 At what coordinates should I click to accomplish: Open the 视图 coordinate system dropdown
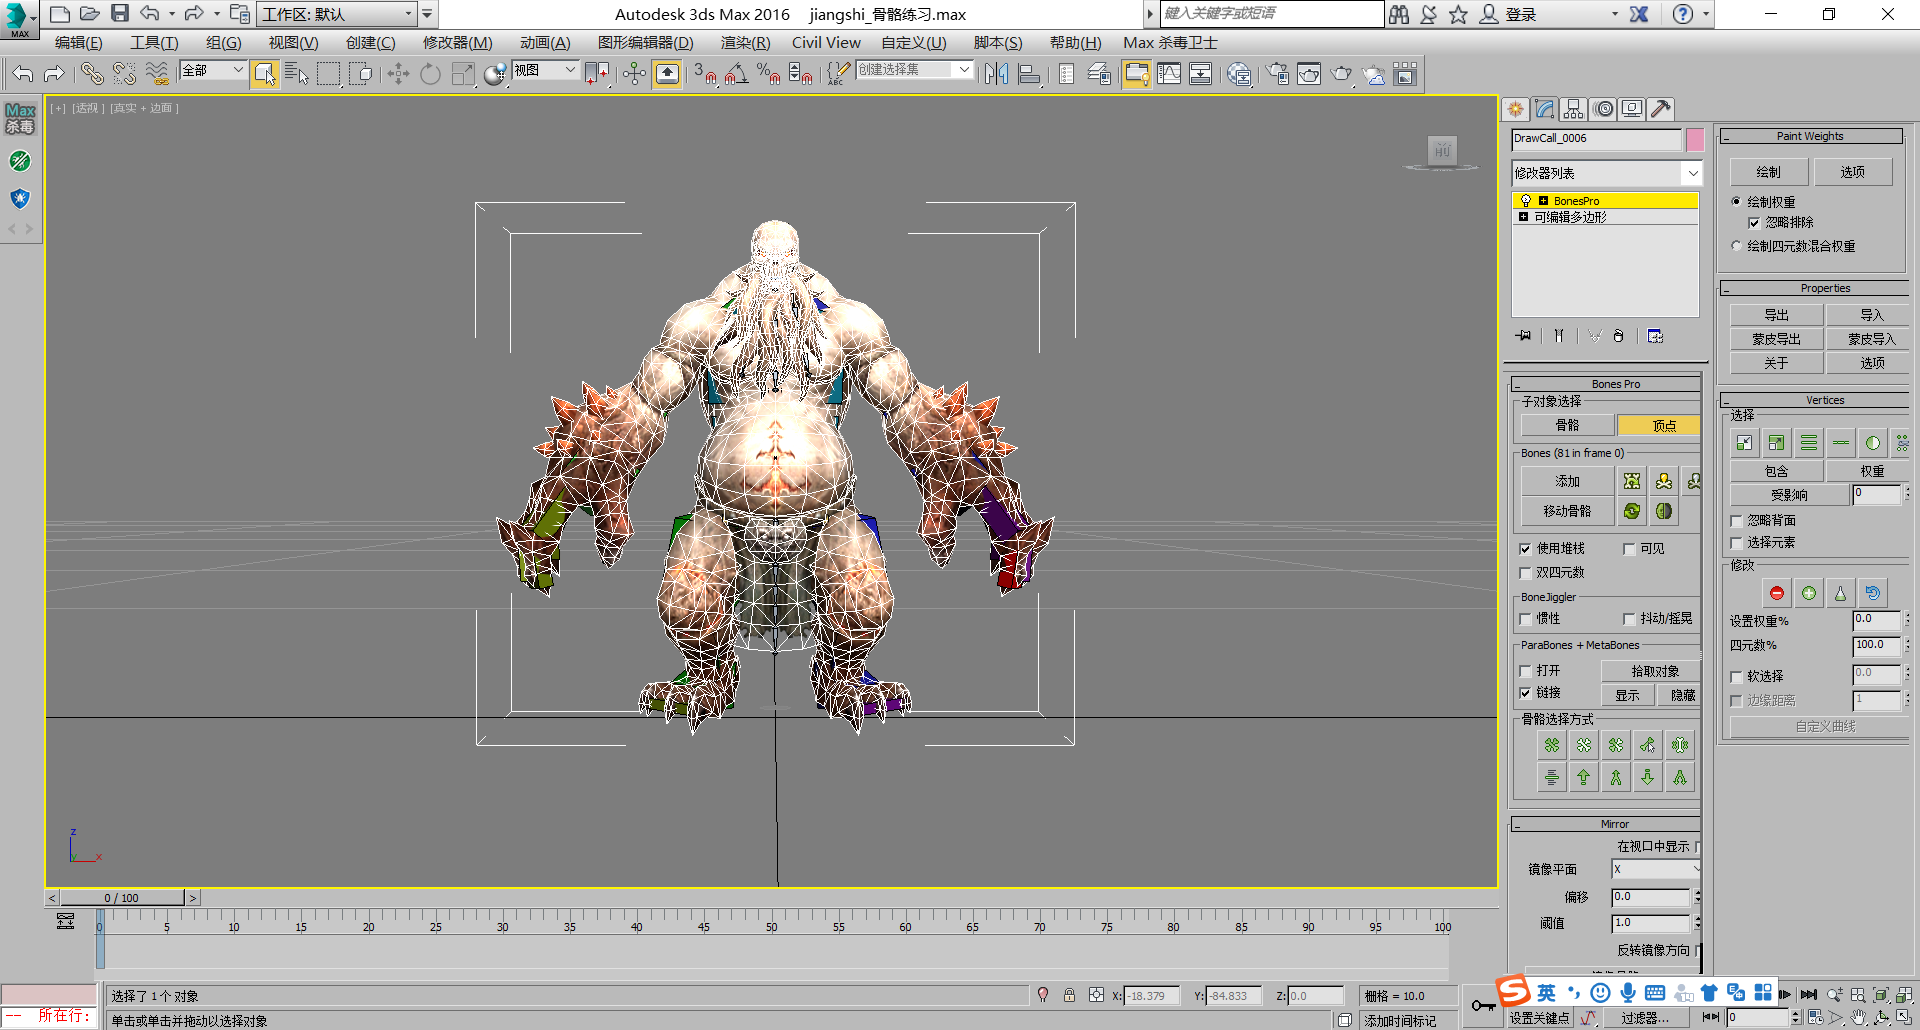tap(545, 69)
